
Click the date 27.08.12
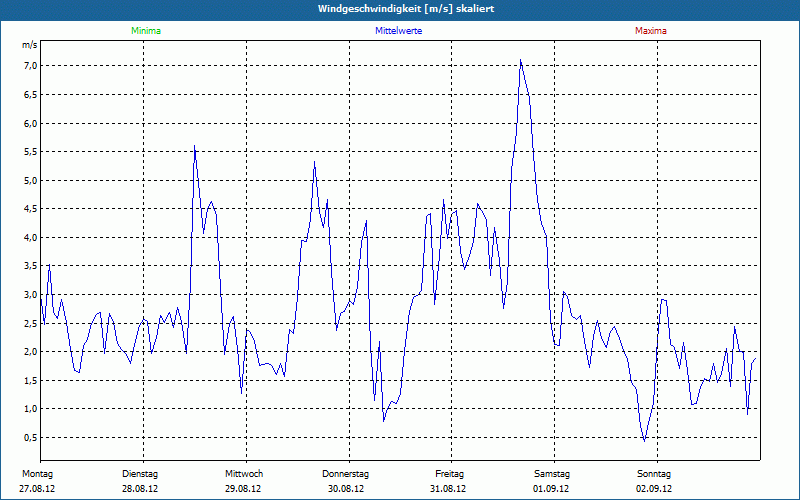click(37, 489)
